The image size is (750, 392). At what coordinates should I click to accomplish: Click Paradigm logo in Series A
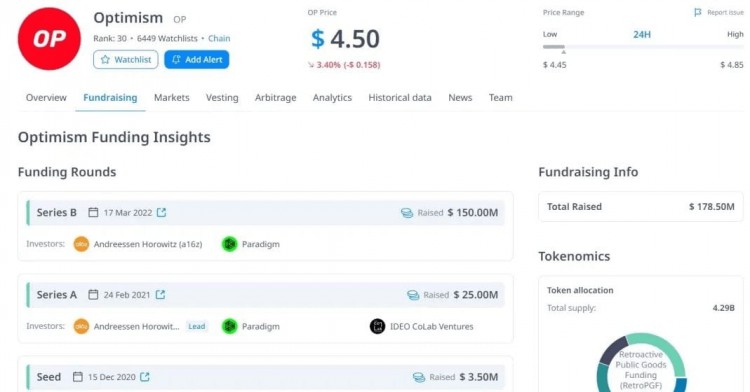tap(230, 327)
